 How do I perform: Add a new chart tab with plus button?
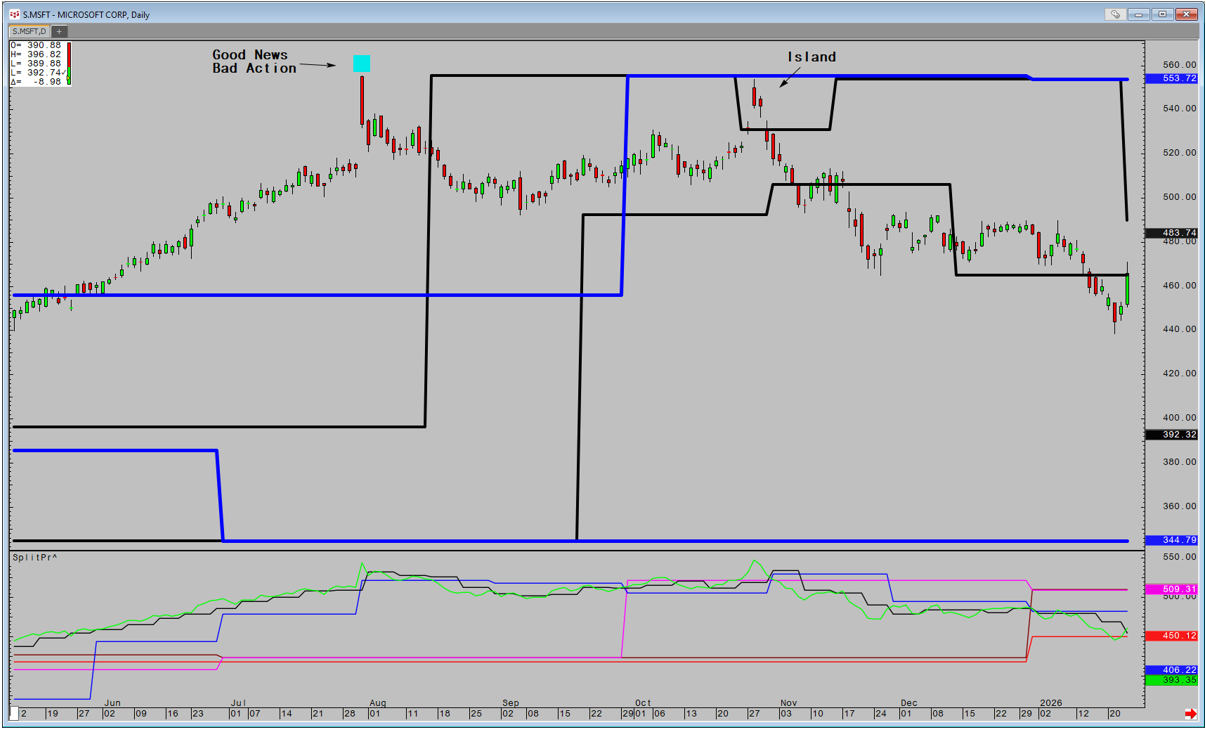pyautogui.click(x=59, y=31)
